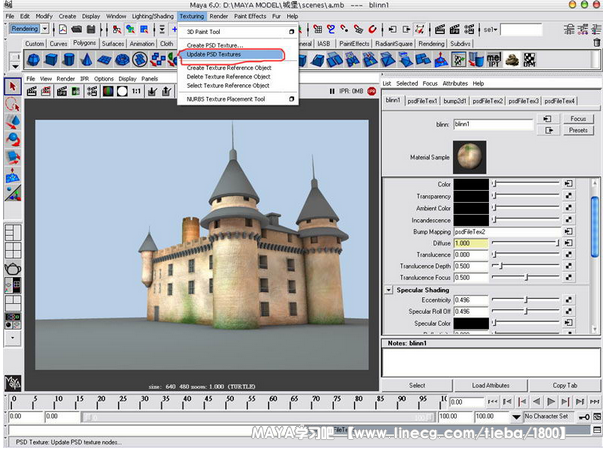Pause IPR tuning
Screen dimensions: 603x450
tap(332, 92)
